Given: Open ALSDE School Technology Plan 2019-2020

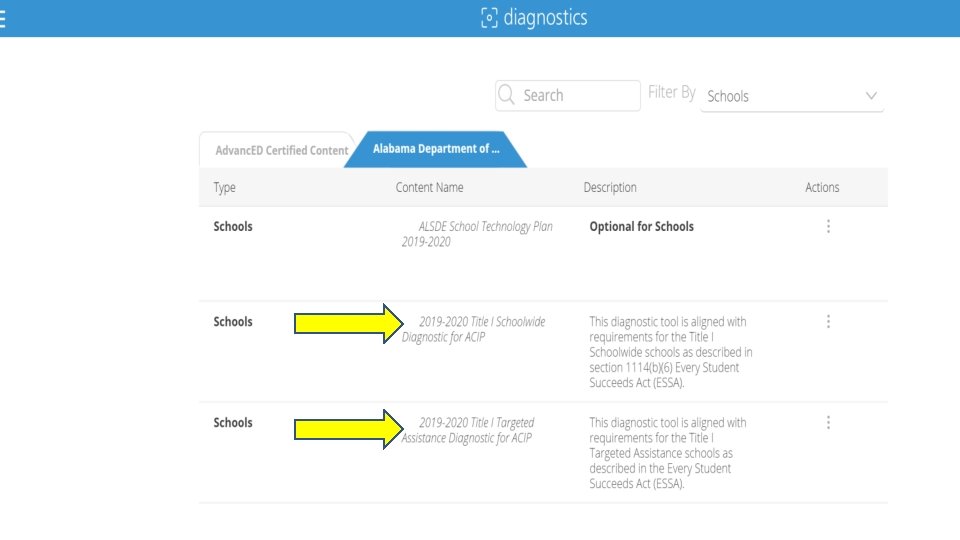Looking at the screenshot, I should 476,234.
